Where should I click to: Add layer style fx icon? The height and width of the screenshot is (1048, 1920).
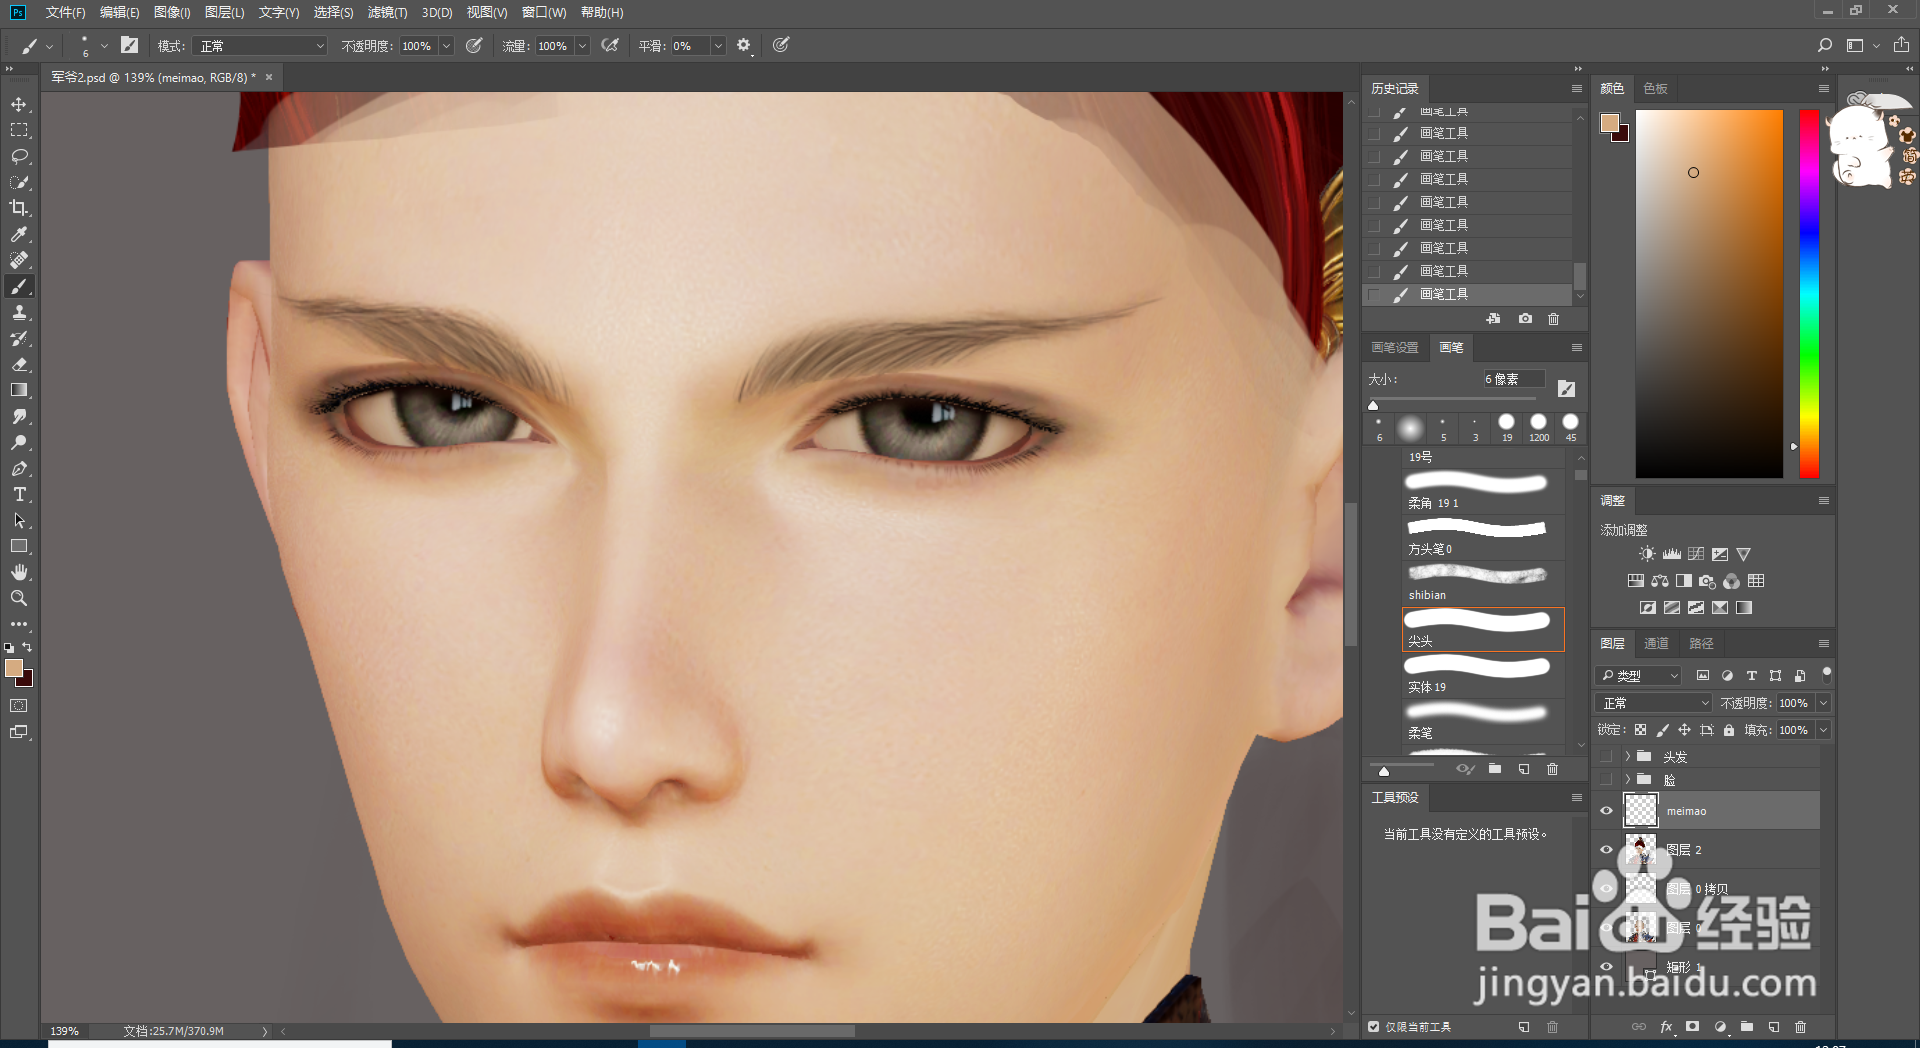pos(1666,1027)
